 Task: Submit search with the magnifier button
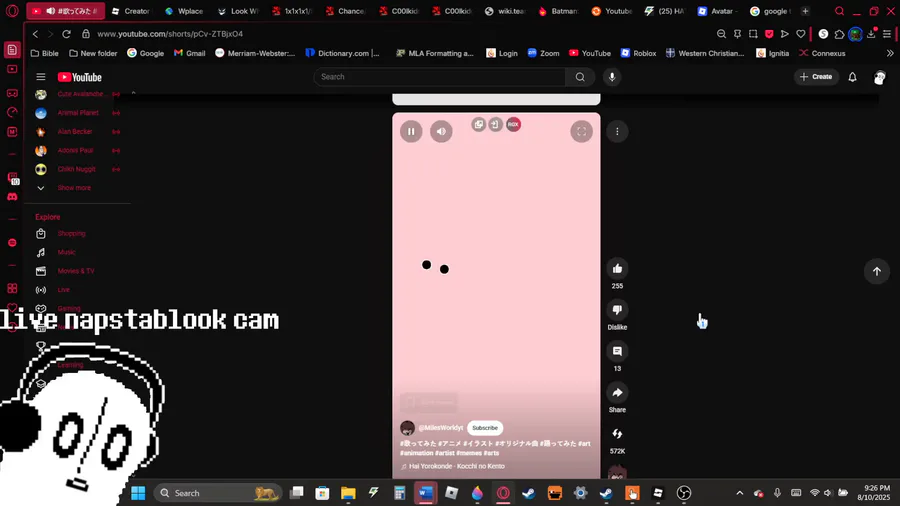580,77
